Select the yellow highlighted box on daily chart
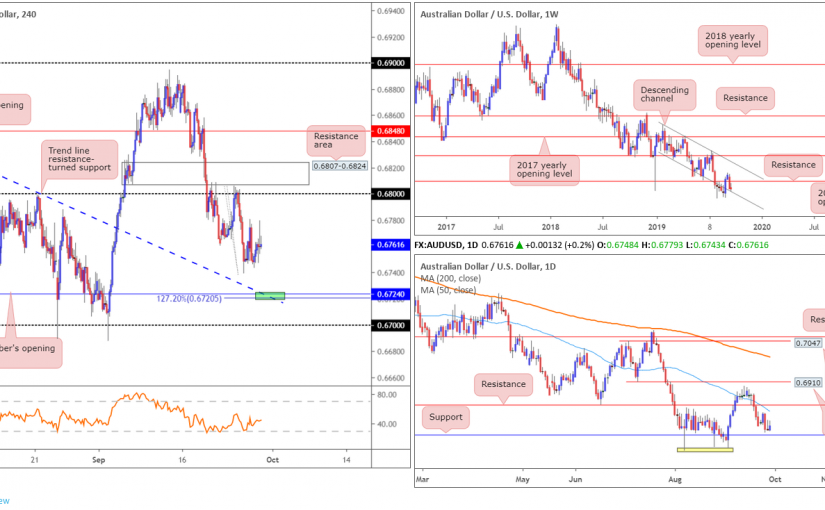This screenshot has width=825, height=510. pyautogui.click(x=704, y=449)
